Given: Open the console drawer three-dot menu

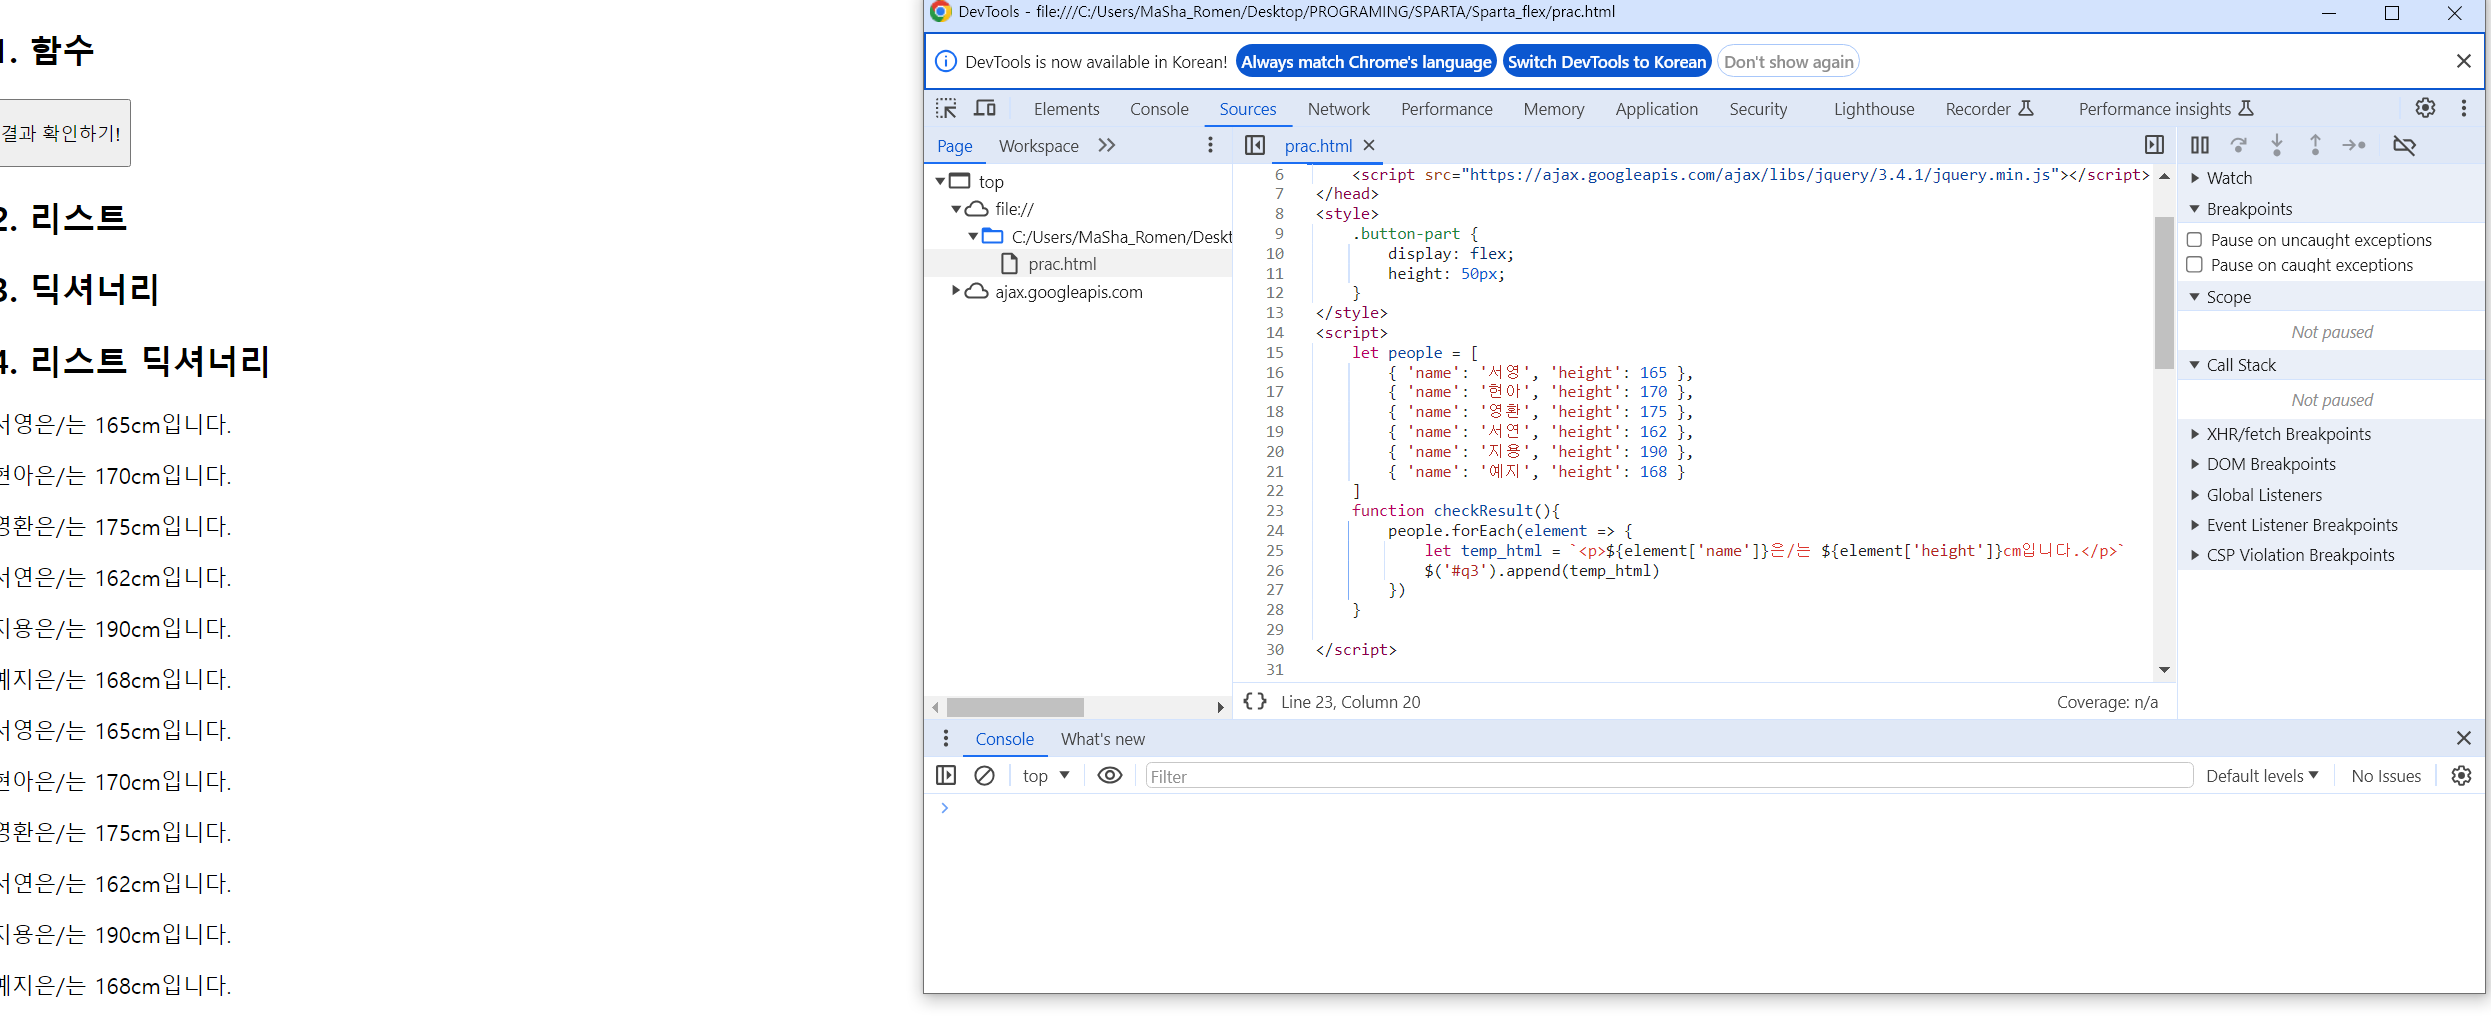Looking at the screenshot, I should [x=946, y=739].
